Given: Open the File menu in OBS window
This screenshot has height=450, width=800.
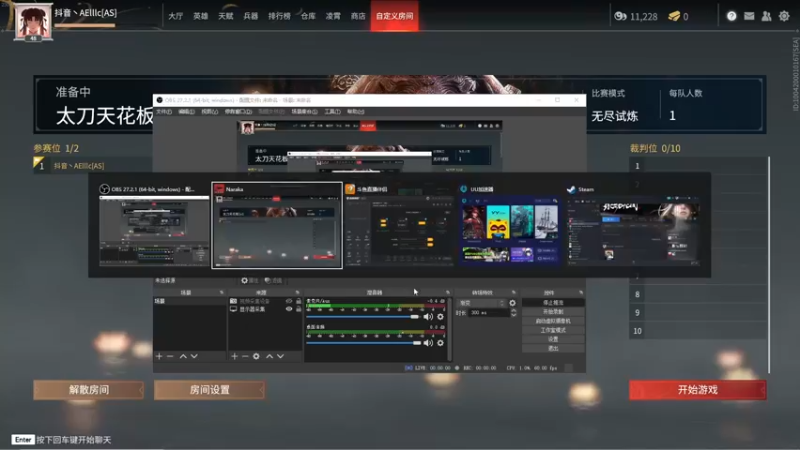Looking at the screenshot, I should pyautogui.click(x=164, y=112).
